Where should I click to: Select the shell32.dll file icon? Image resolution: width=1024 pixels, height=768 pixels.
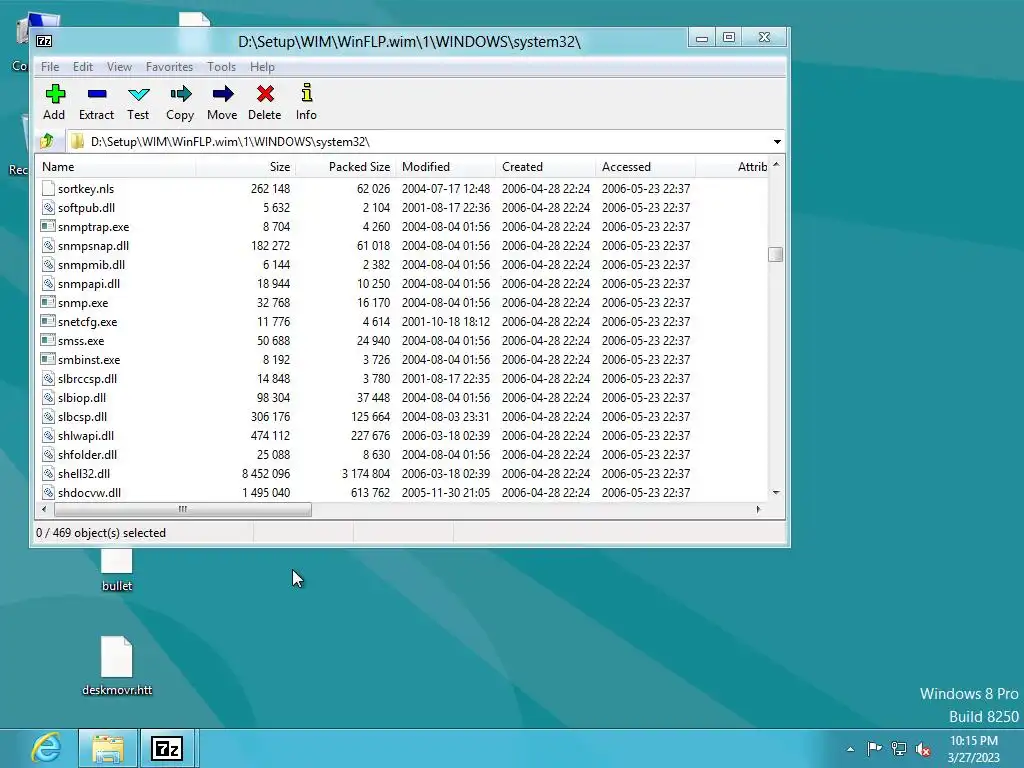click(48, 473)
